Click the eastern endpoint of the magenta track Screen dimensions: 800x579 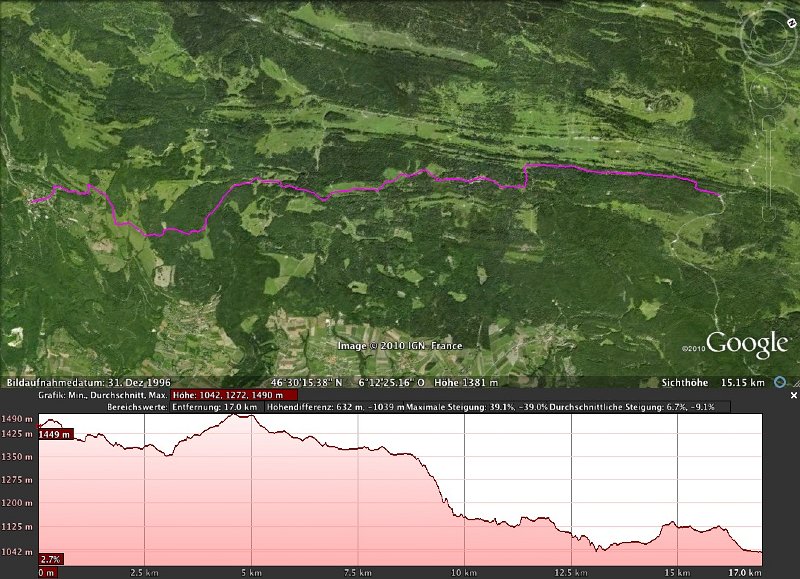coord(718,194)
